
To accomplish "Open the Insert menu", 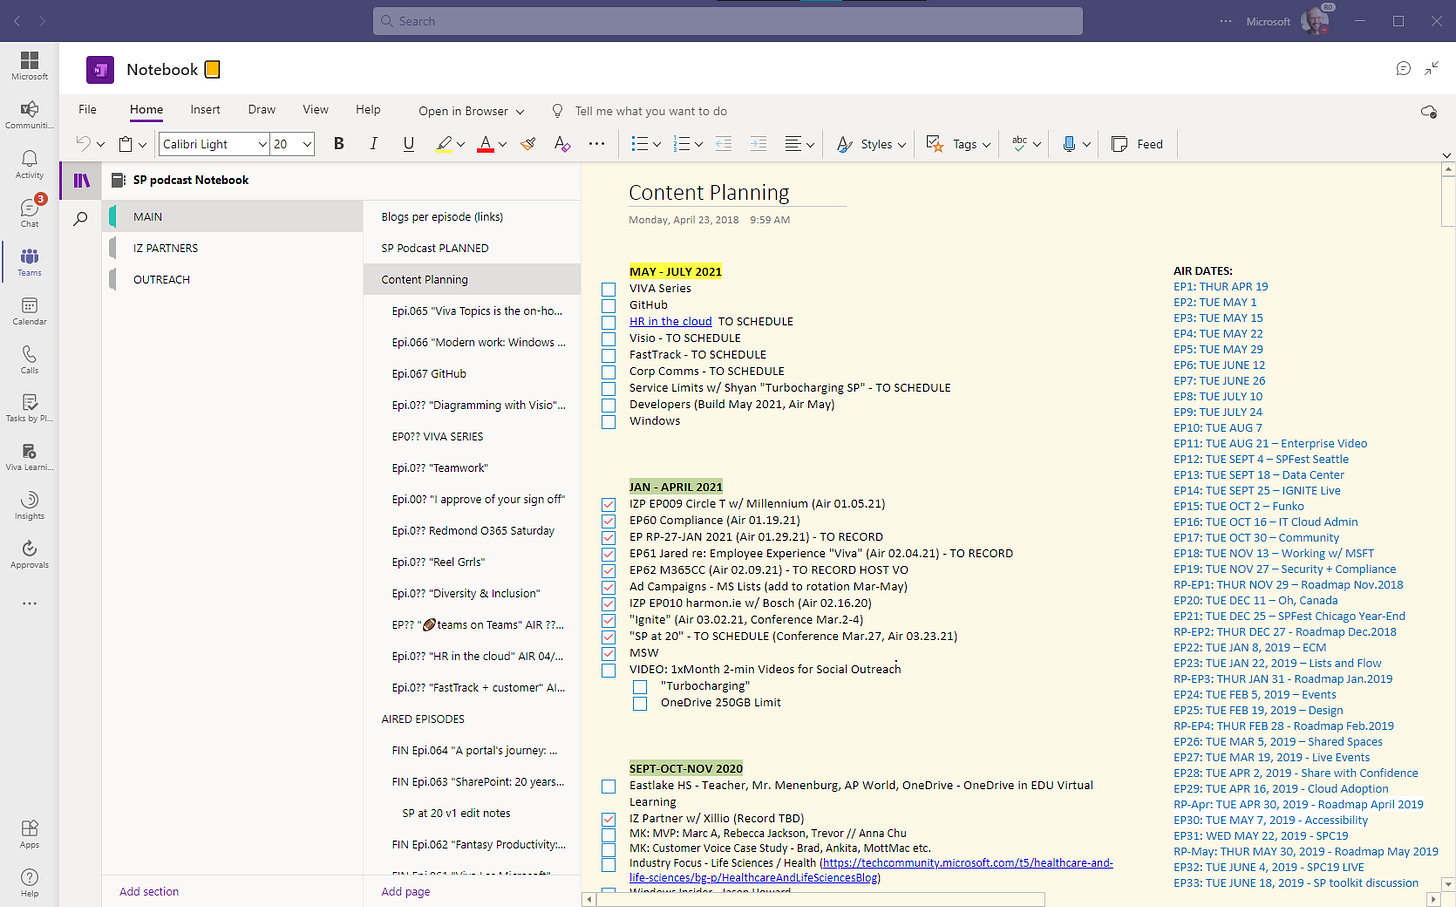I will point(205,110).
